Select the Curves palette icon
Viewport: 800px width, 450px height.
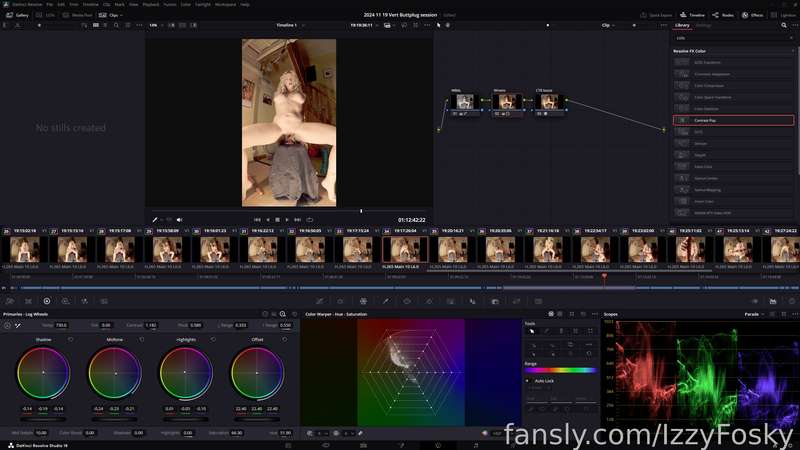[319, 302]
